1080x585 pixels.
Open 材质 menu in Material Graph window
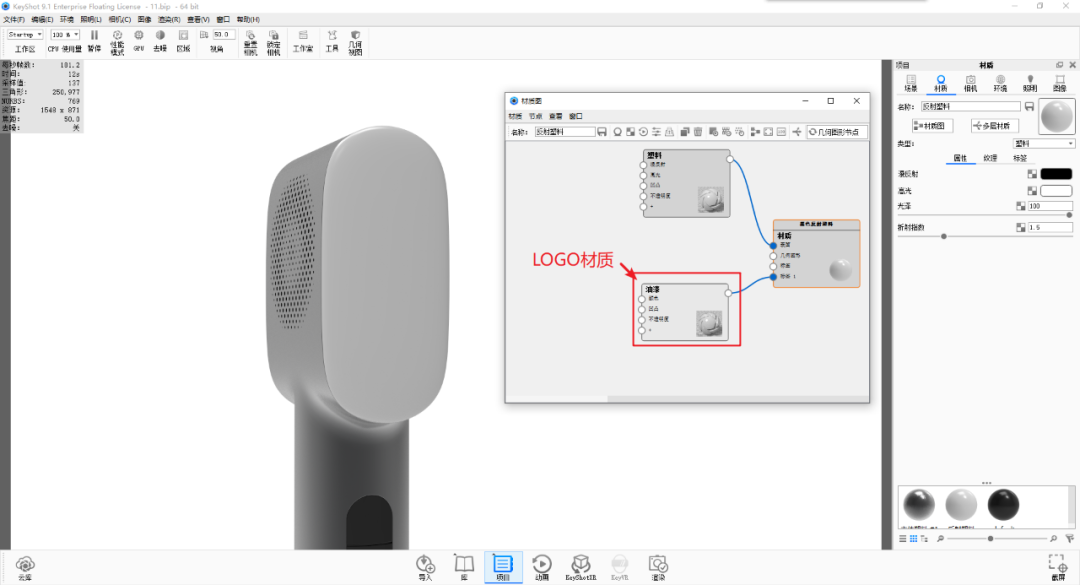pyautogui.click(x=515, y=116)
